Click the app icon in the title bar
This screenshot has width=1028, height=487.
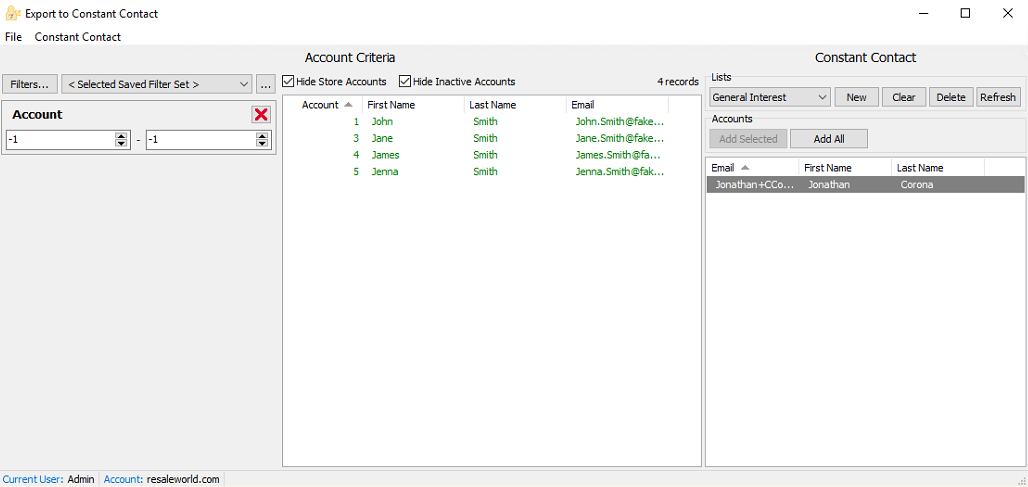click(x=12, y=13)
